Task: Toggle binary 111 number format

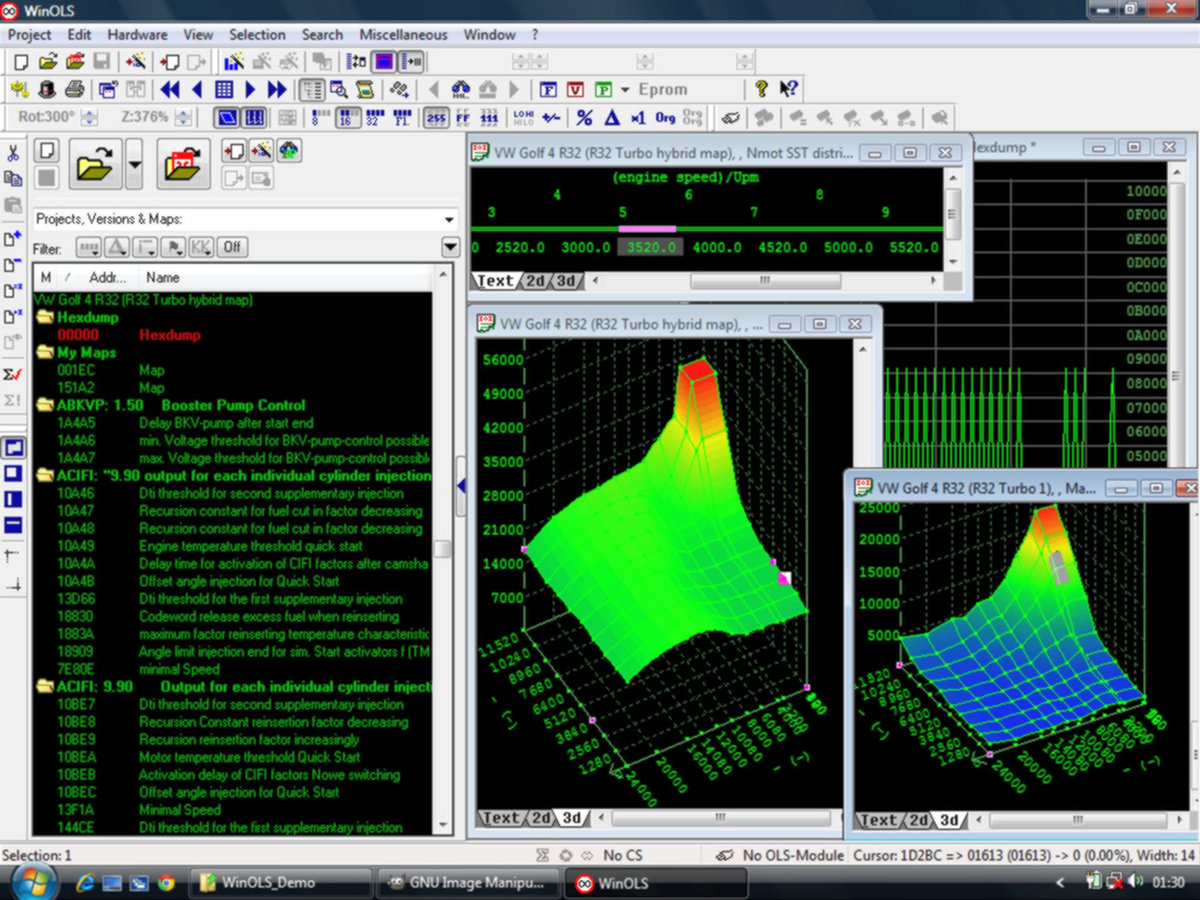Action: point(489,117)
